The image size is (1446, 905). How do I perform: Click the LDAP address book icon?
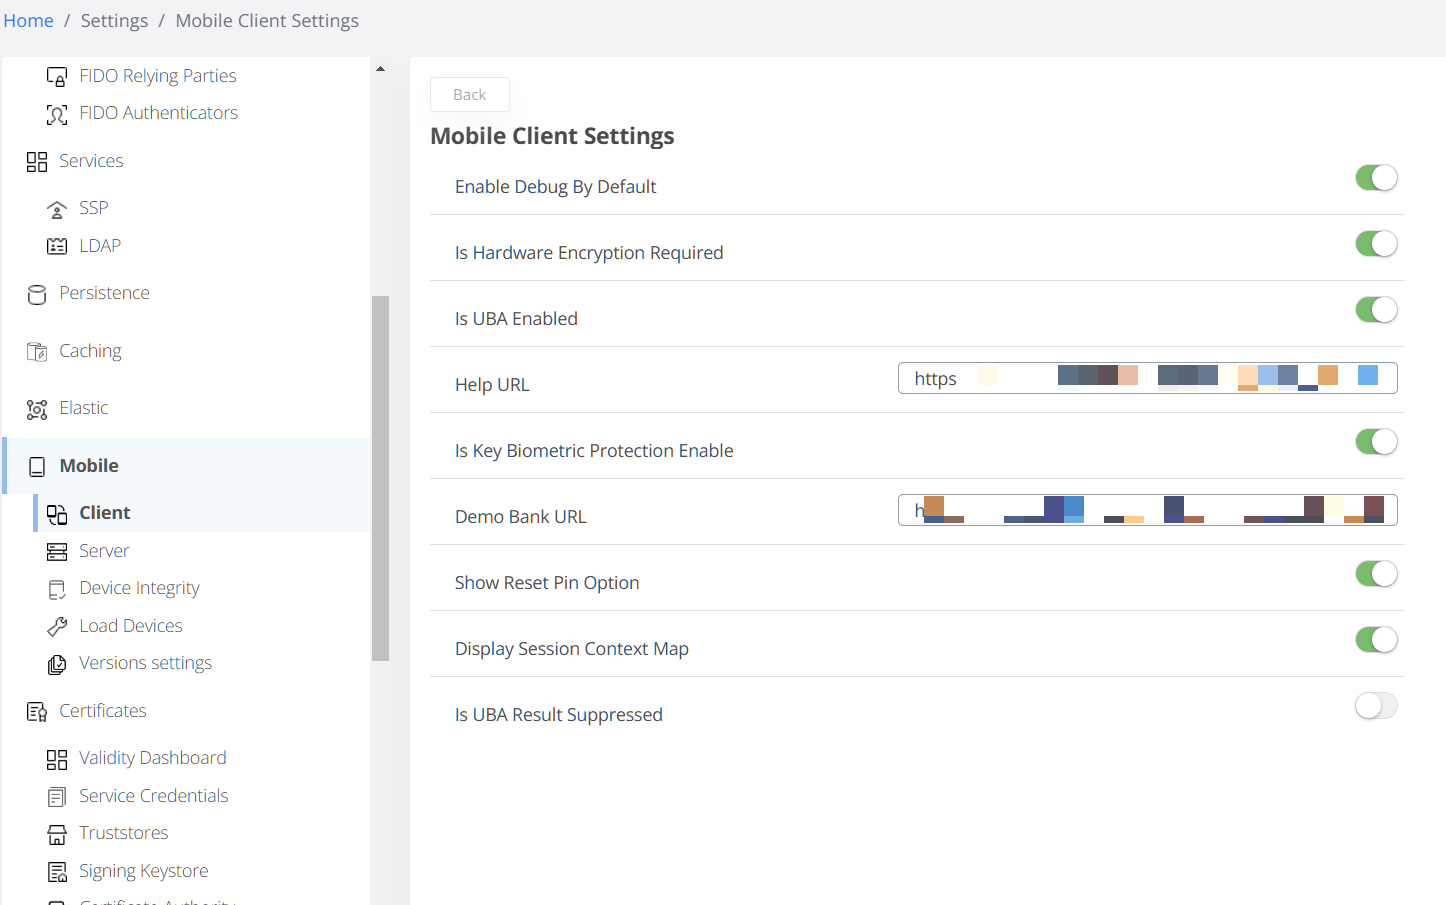click(x=57, y=245)
